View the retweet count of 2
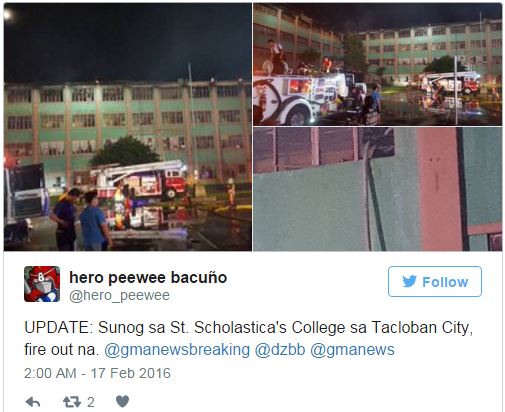Screen dimensions: 505x412 click(x=91, y=402)
